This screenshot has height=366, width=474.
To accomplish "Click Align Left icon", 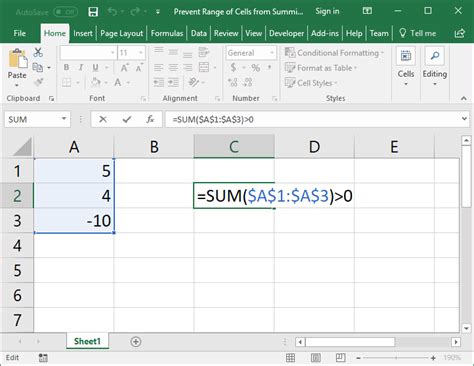I will point(159,68).
